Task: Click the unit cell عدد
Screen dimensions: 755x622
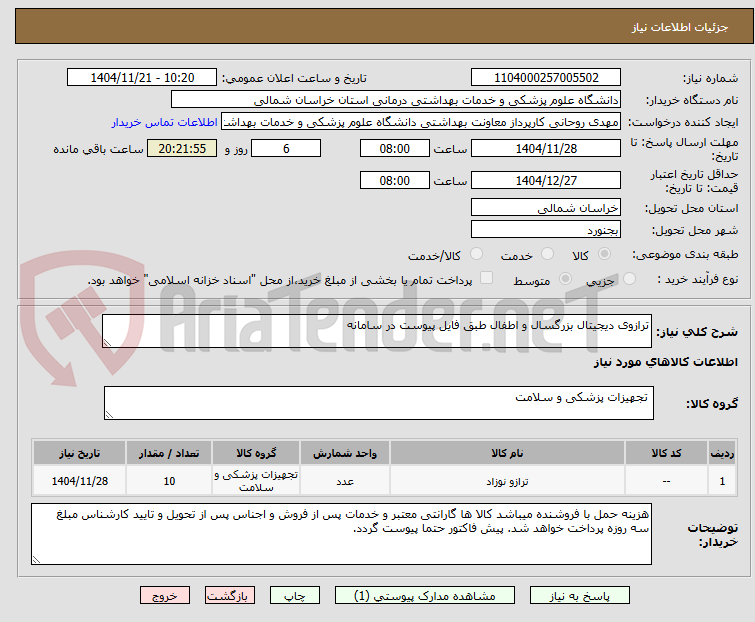Action: 345,481
